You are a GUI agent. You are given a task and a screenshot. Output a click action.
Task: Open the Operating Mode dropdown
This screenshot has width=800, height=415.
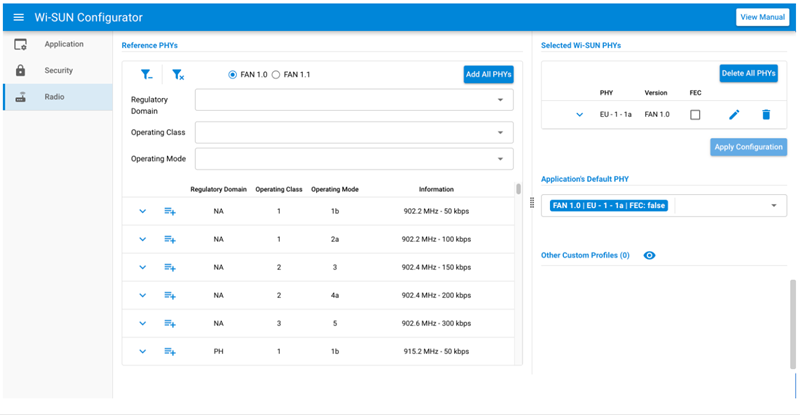coord(354,159)
